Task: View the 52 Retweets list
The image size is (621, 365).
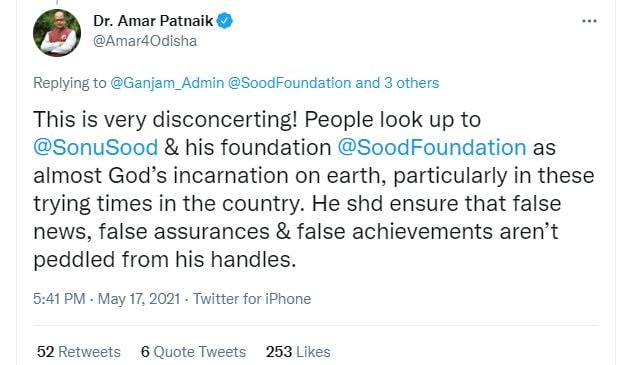Action: coord(79,352)
